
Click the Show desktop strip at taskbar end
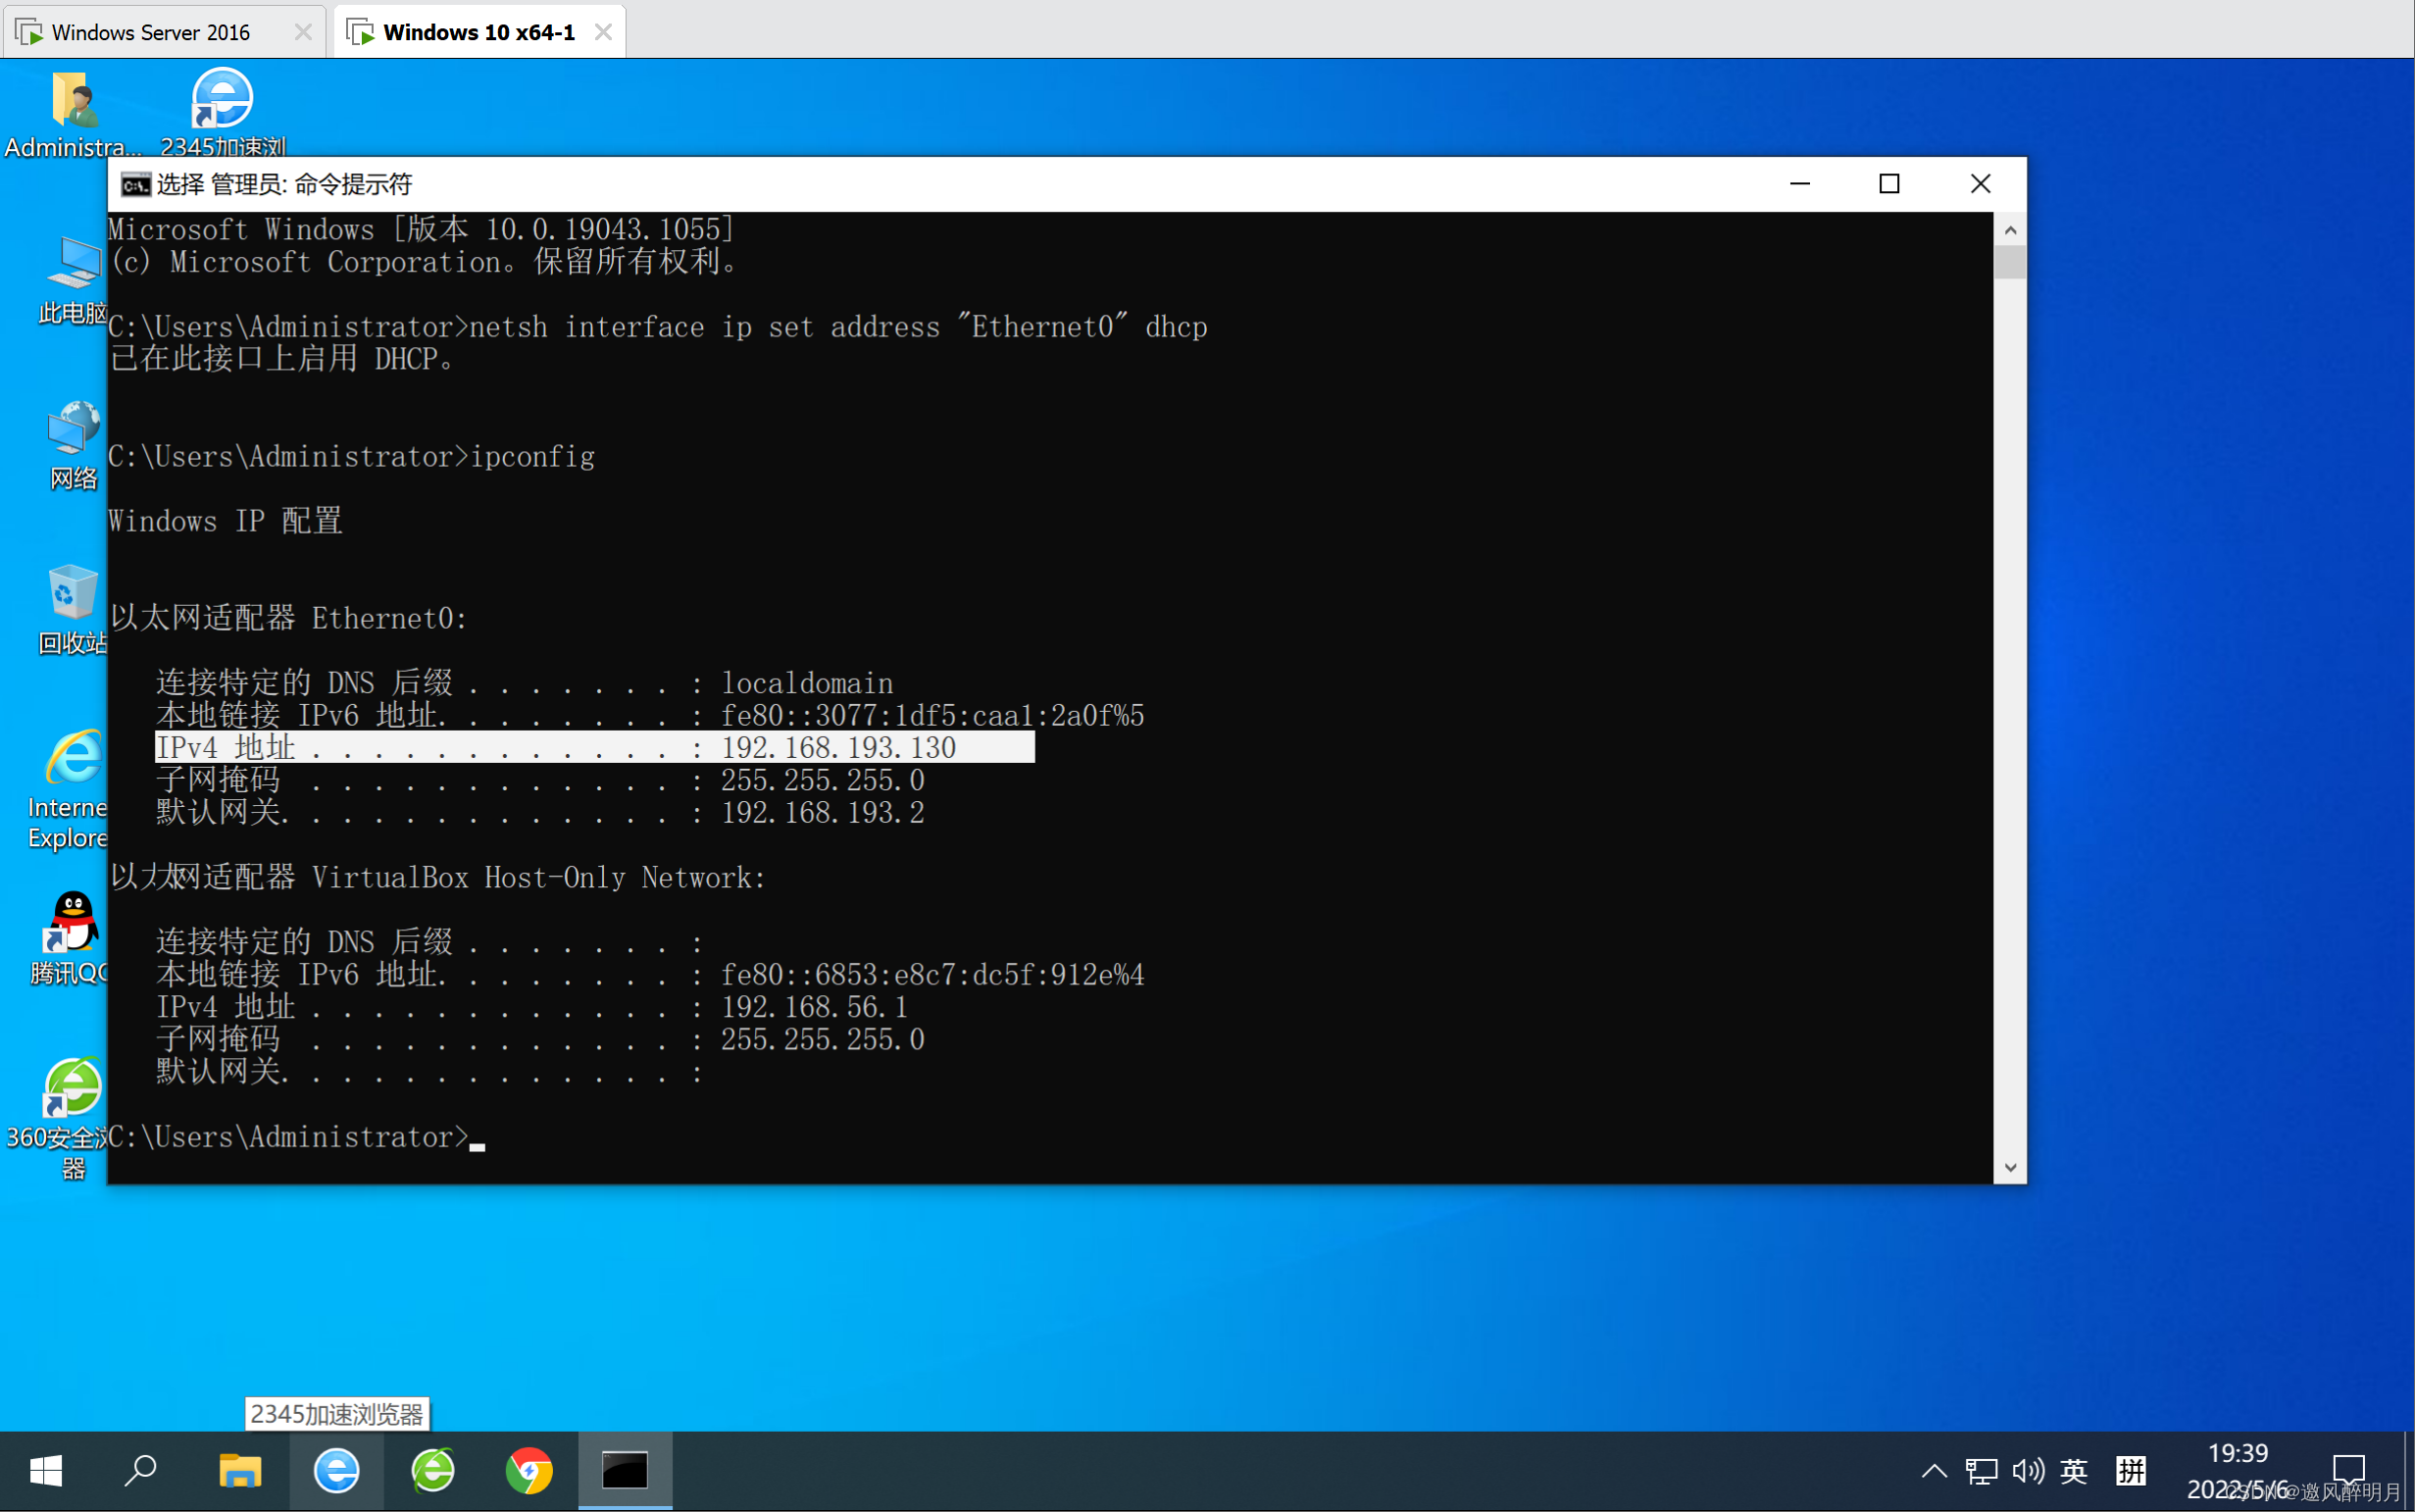click(x=2409, y=1471)
